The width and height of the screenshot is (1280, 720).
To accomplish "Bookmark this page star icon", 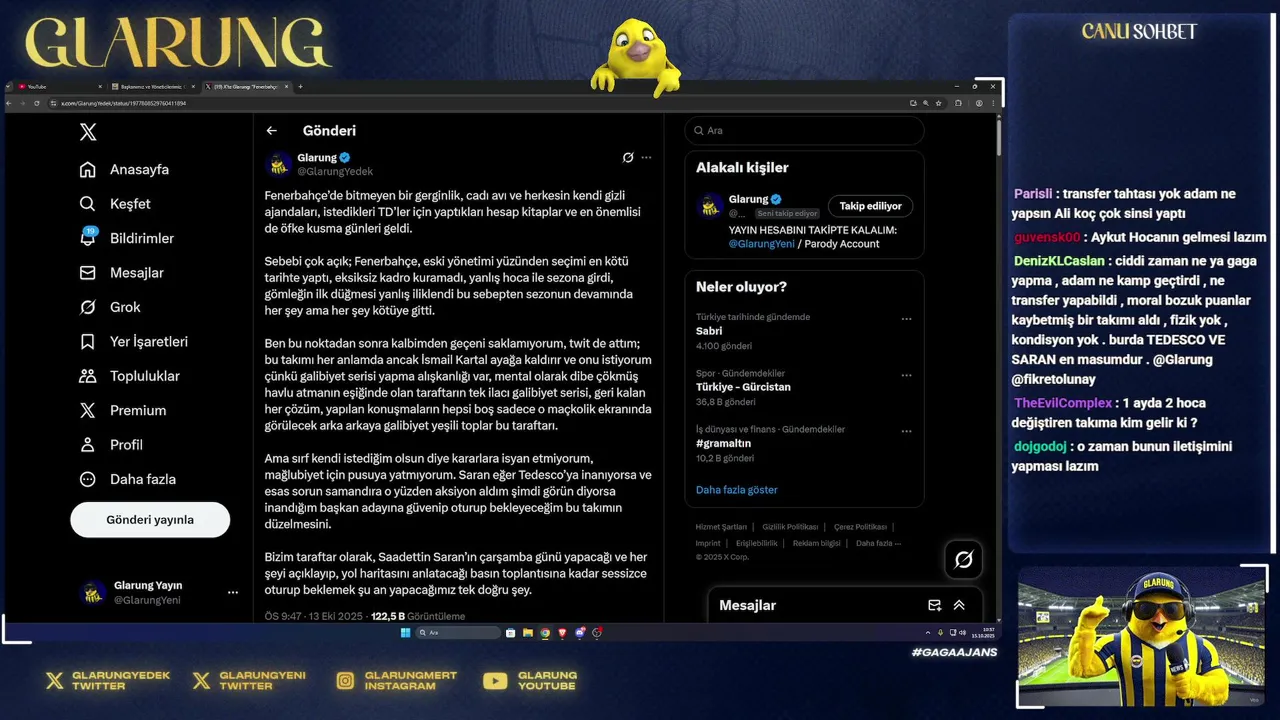I will (x=938, y=103).
